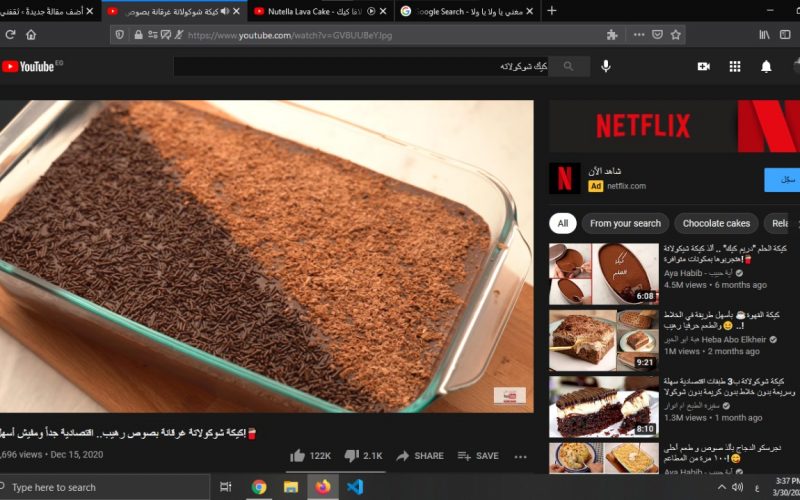
Task: Click the 1.3M views video title
Action: point(730,386)
